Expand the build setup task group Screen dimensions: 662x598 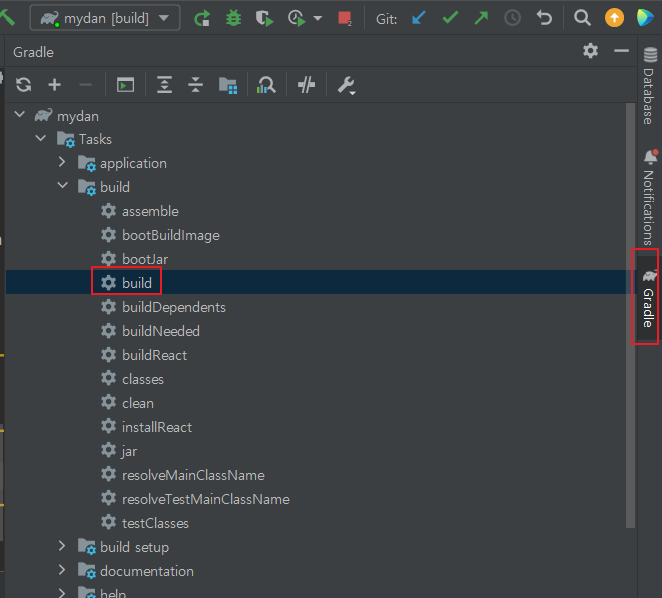(62, 546)
